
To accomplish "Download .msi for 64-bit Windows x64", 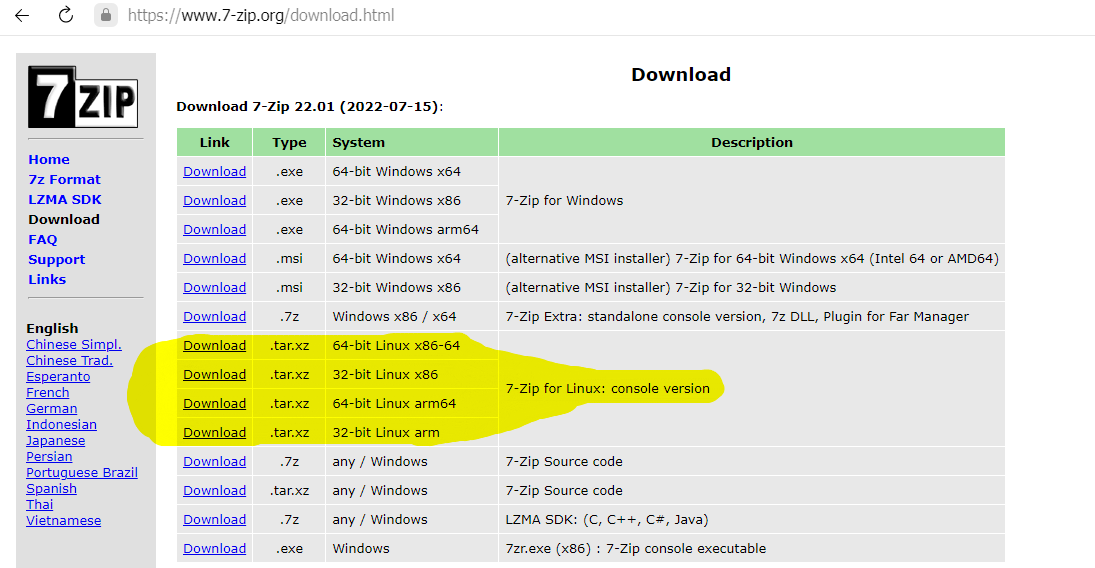I will [214, 258].
